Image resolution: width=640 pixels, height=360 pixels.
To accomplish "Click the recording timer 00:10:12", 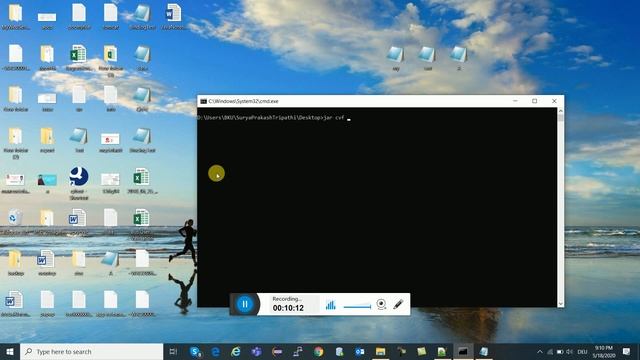I will (288, 308).
